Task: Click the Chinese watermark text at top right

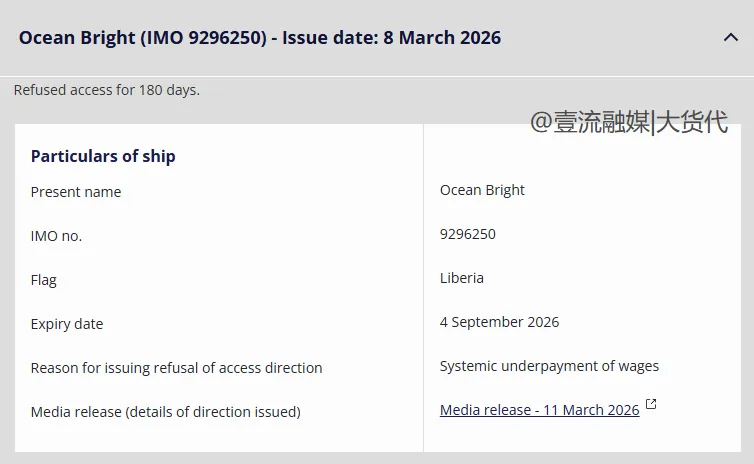Action: pos(629,122)
